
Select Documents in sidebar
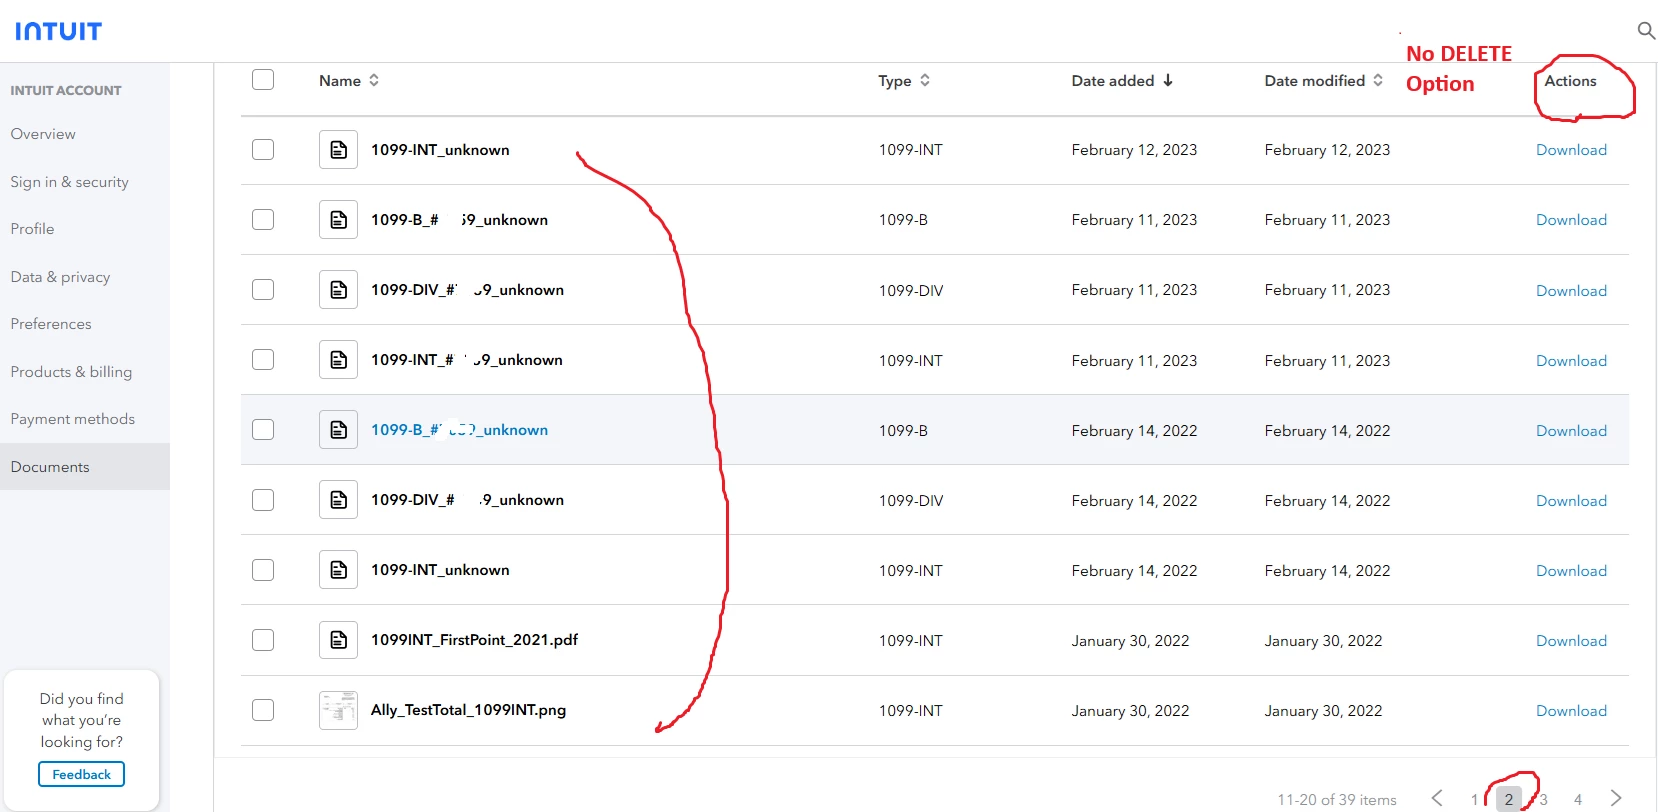click(85, 467)
